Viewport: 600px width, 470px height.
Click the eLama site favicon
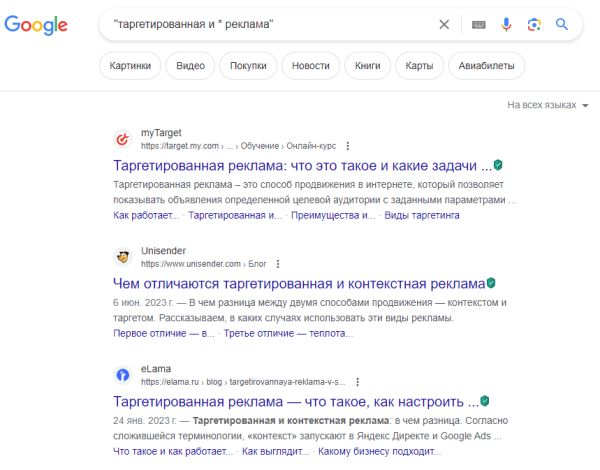coord(123,374)
